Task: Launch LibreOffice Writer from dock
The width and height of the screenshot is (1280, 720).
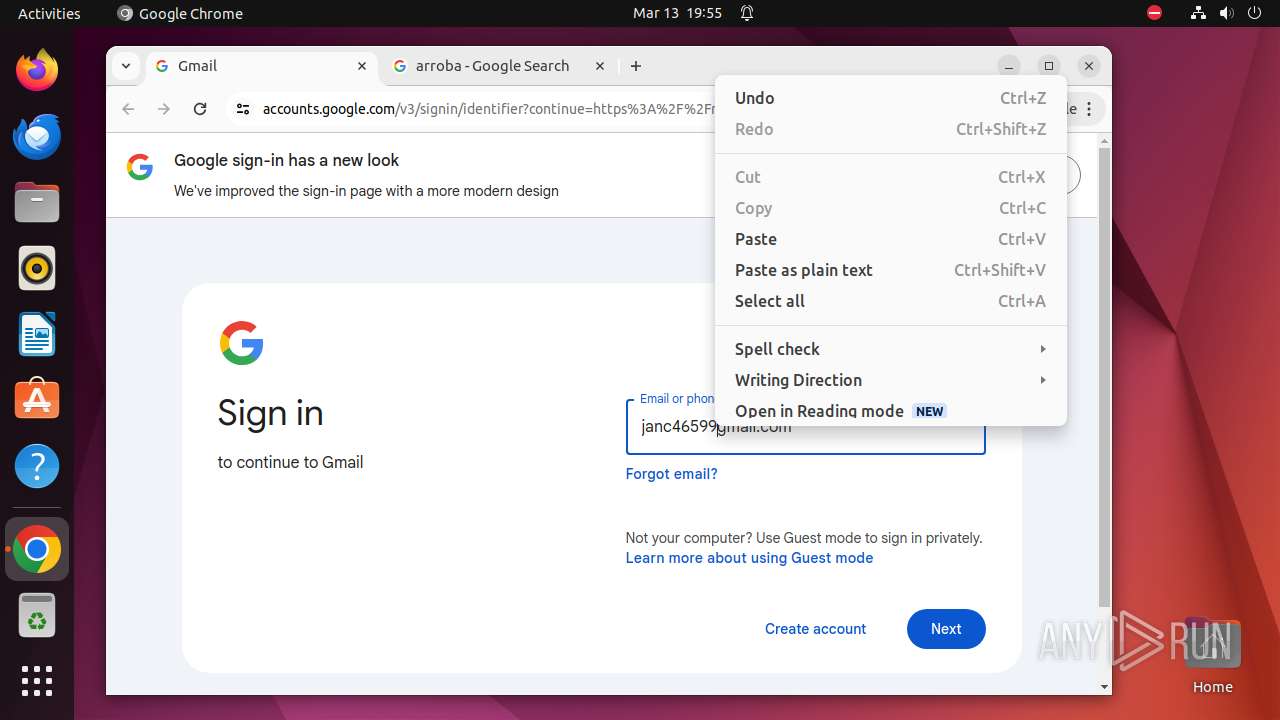Action: click(x=37, y=334)
